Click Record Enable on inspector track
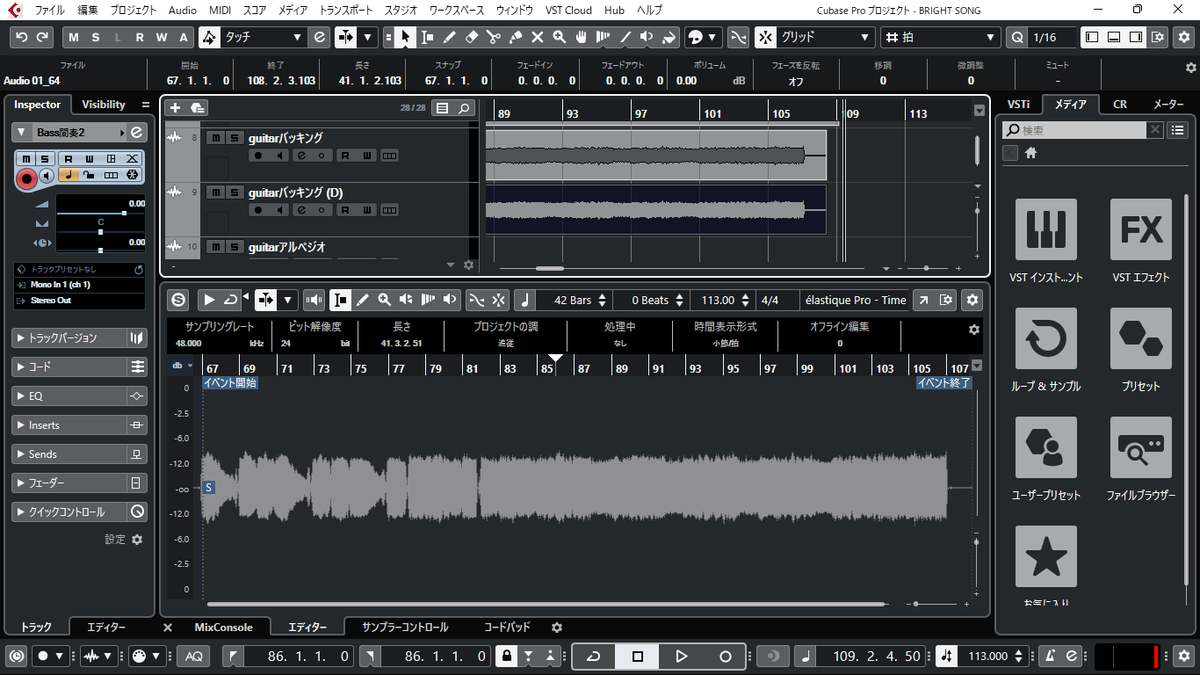1200x675 pixels. click(x=28, y=177)
